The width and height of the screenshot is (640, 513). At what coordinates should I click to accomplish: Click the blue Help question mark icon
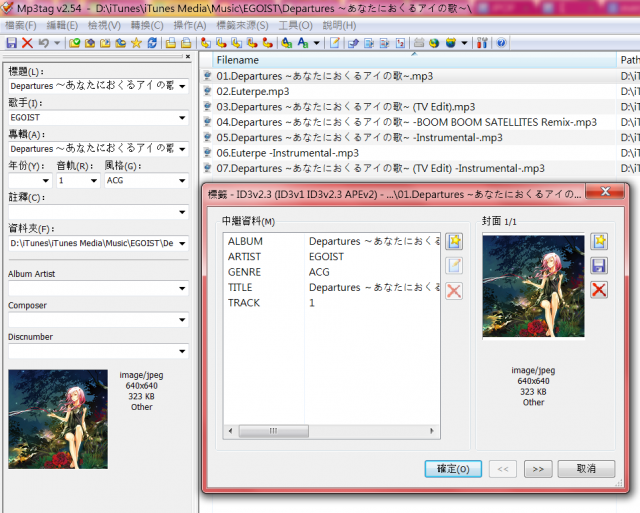pos(501,42)
